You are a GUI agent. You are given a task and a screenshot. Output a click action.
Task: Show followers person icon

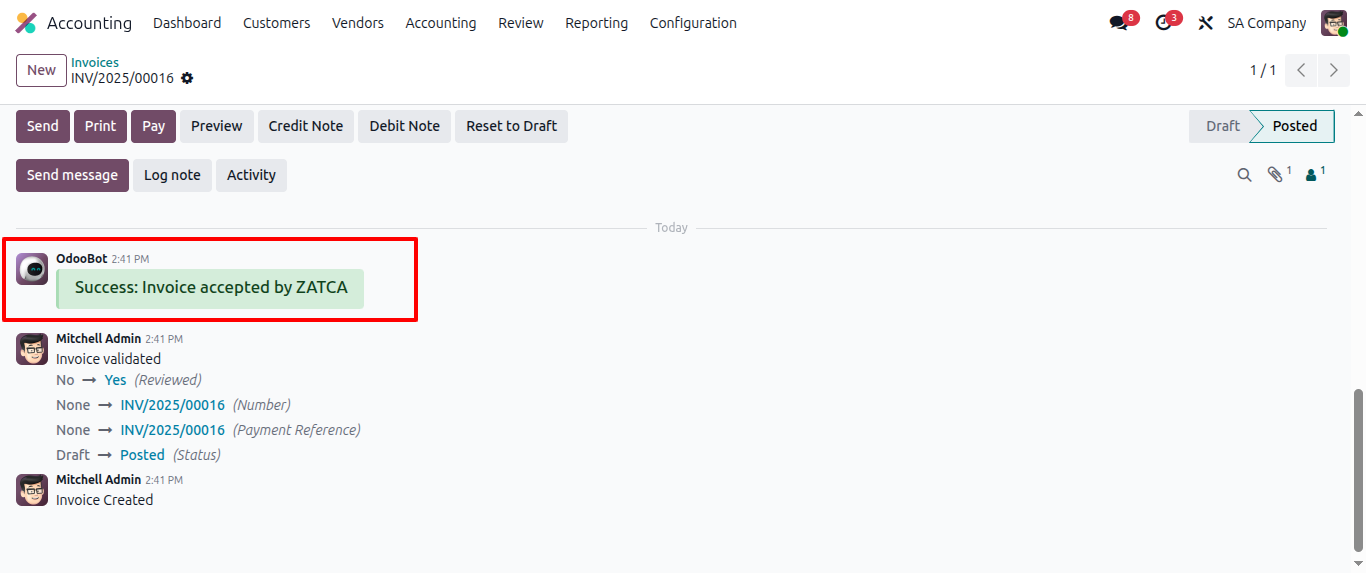(x=1311, y=175)
